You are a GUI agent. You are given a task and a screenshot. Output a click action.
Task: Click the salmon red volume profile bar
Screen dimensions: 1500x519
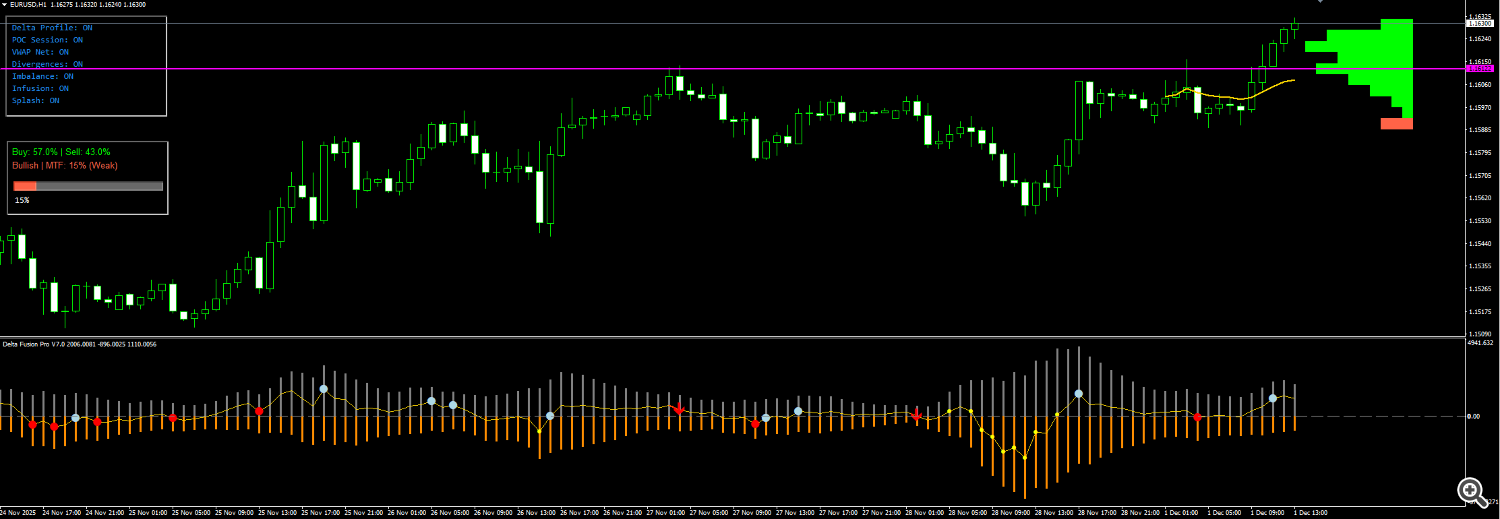[x=1397, y=123]
